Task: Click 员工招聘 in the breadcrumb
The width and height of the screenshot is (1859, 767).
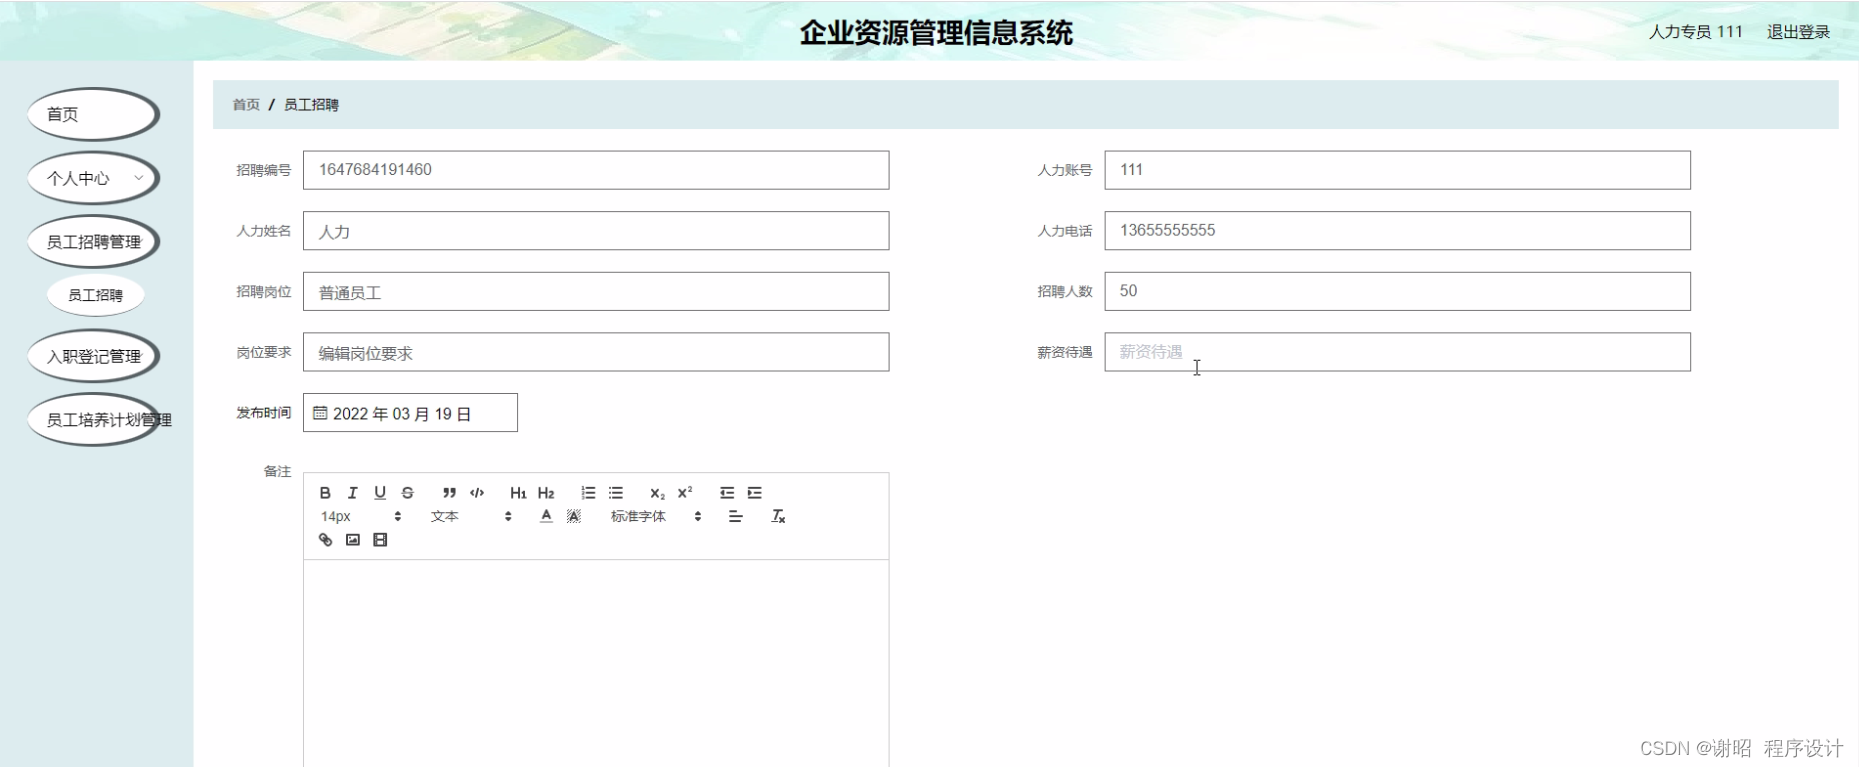Action: click(311, 104)
